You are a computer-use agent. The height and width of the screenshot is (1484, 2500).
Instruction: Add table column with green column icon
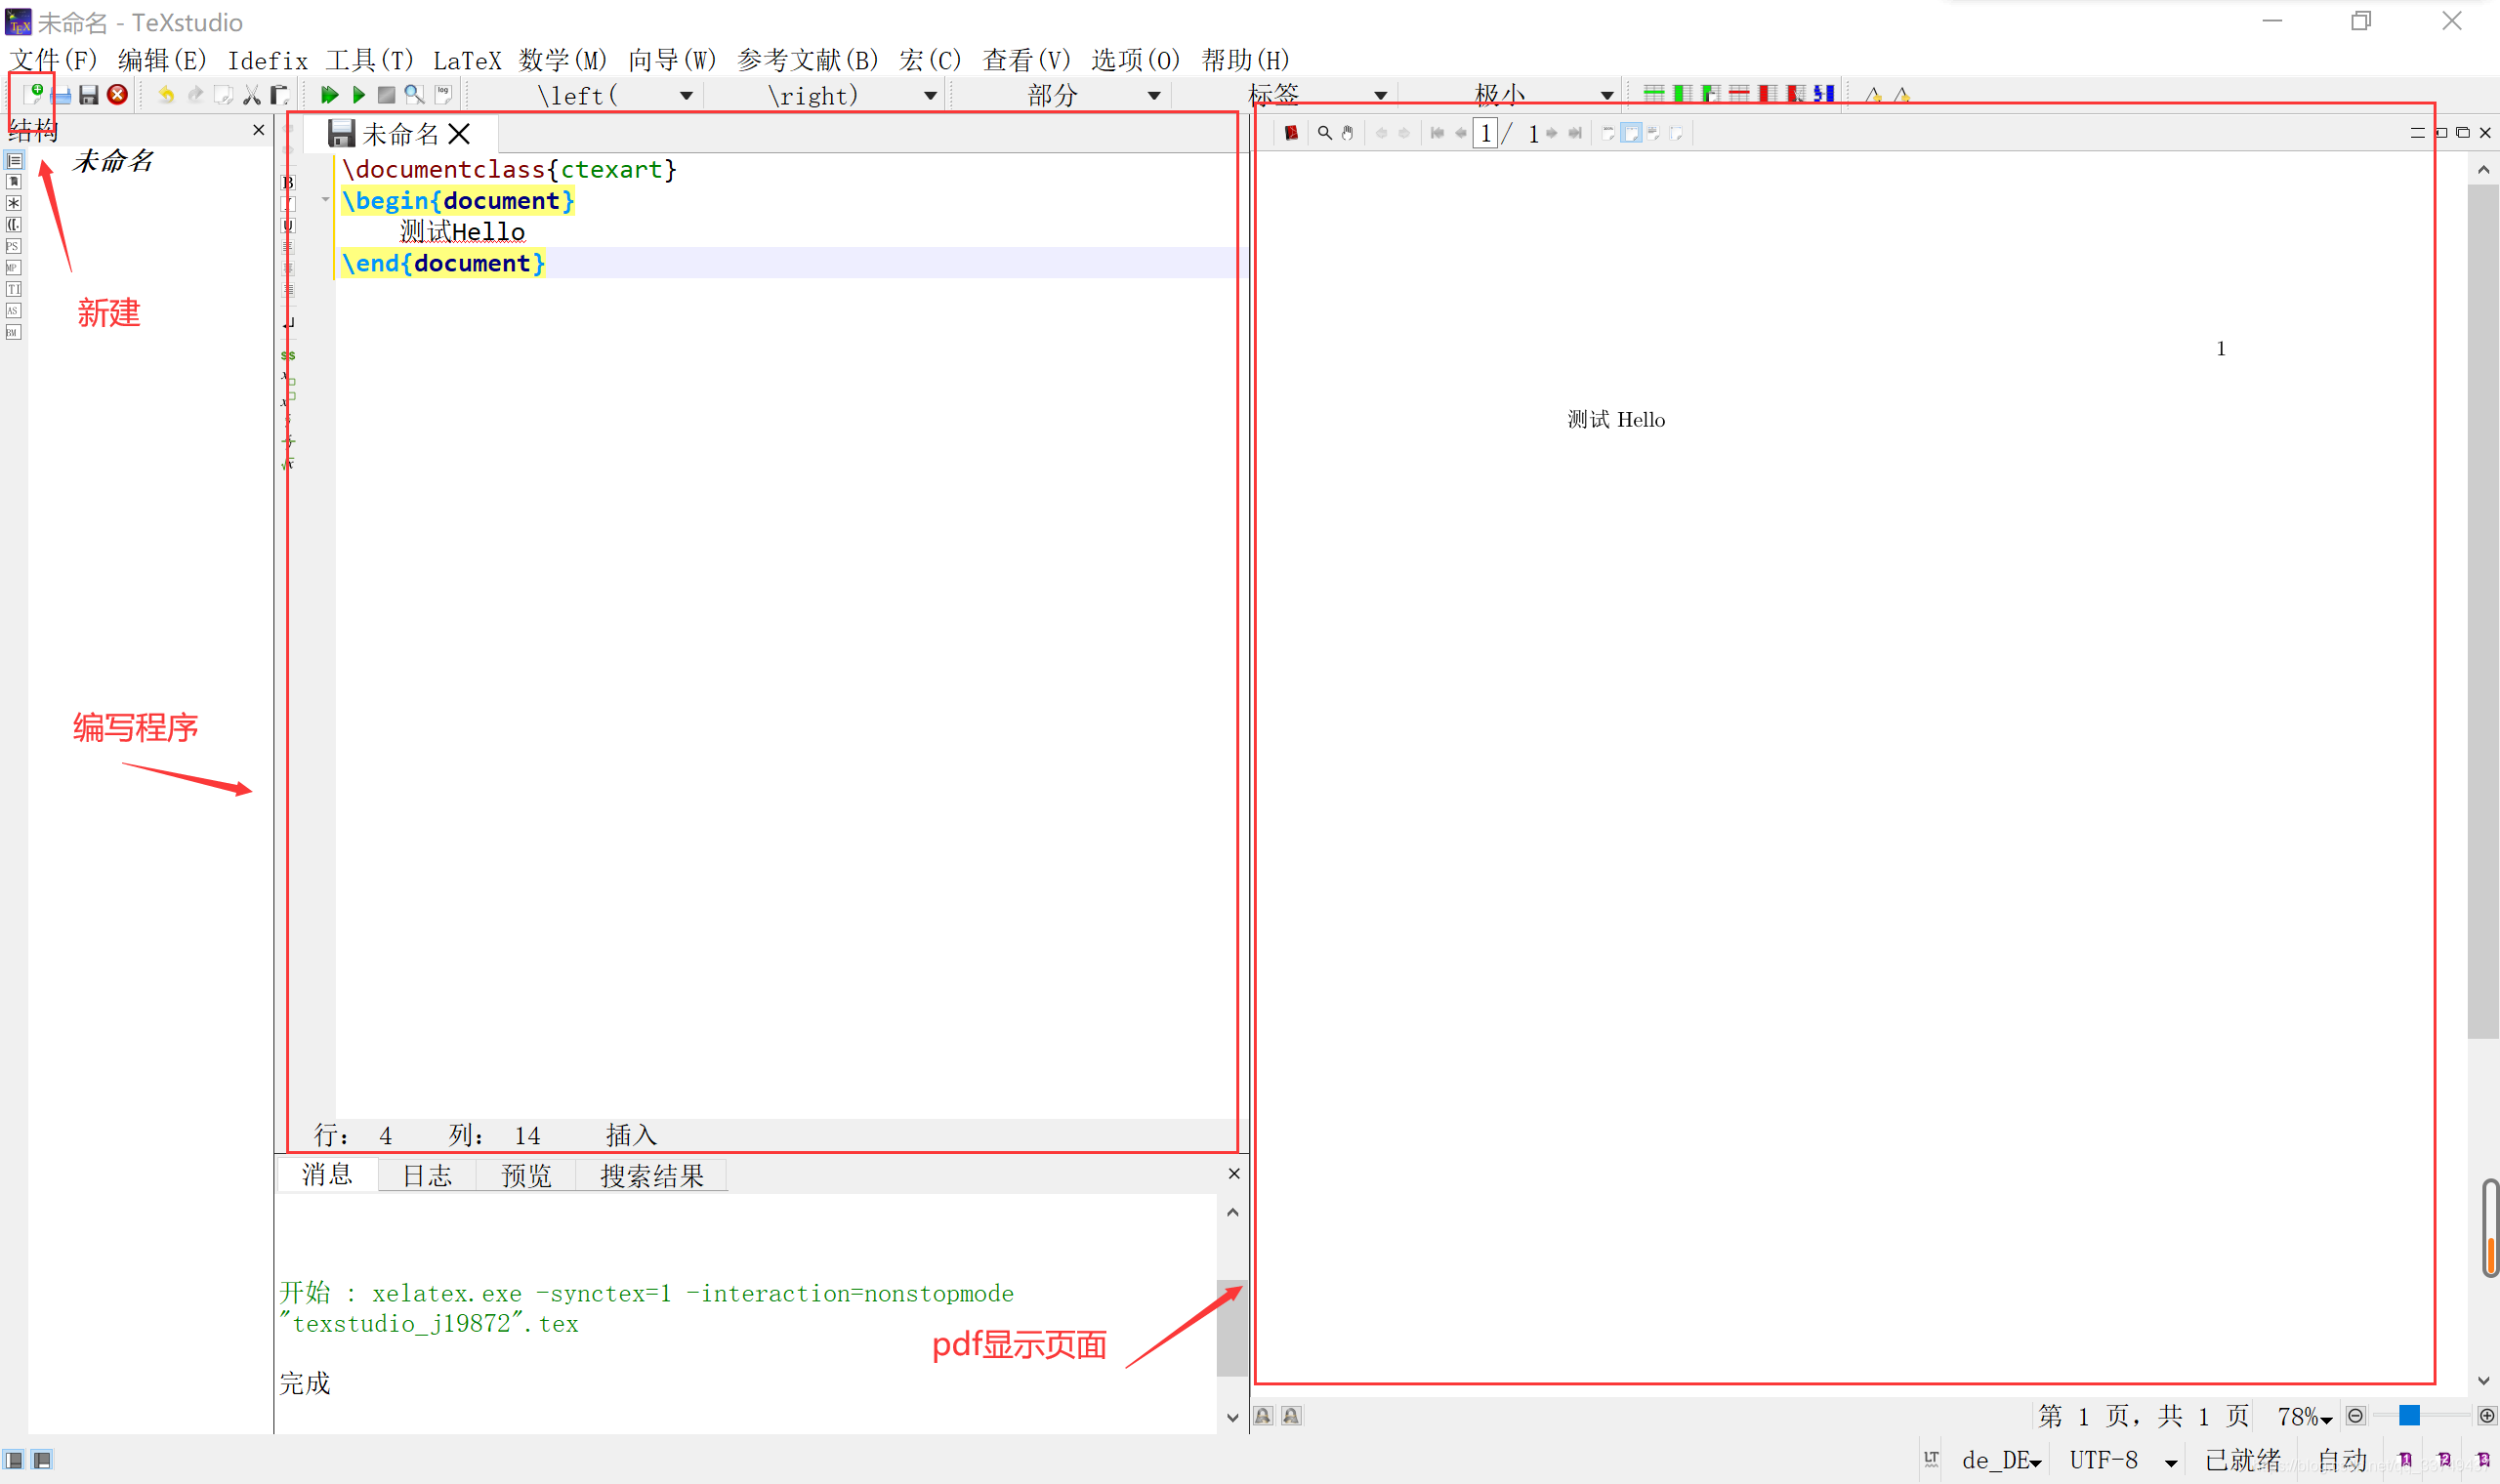[x=1682, y=94]
